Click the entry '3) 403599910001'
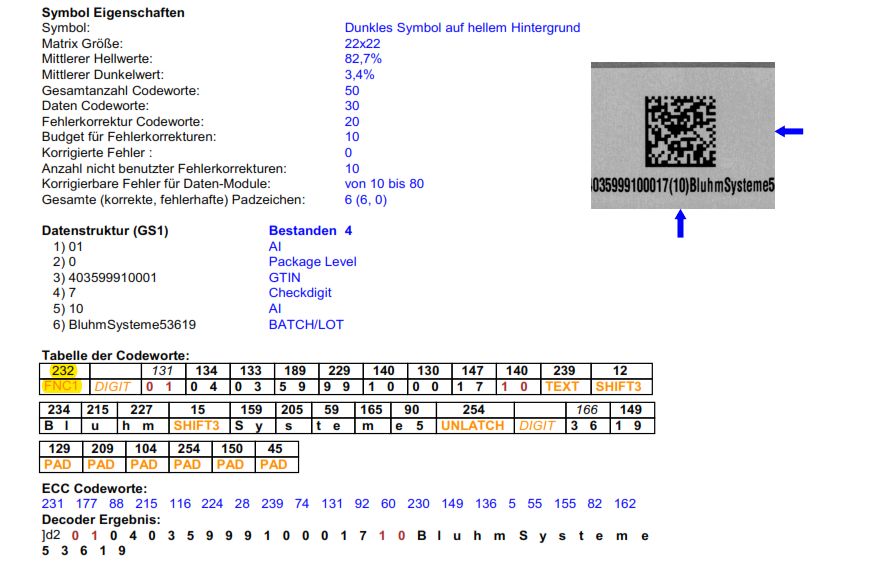 105,278
